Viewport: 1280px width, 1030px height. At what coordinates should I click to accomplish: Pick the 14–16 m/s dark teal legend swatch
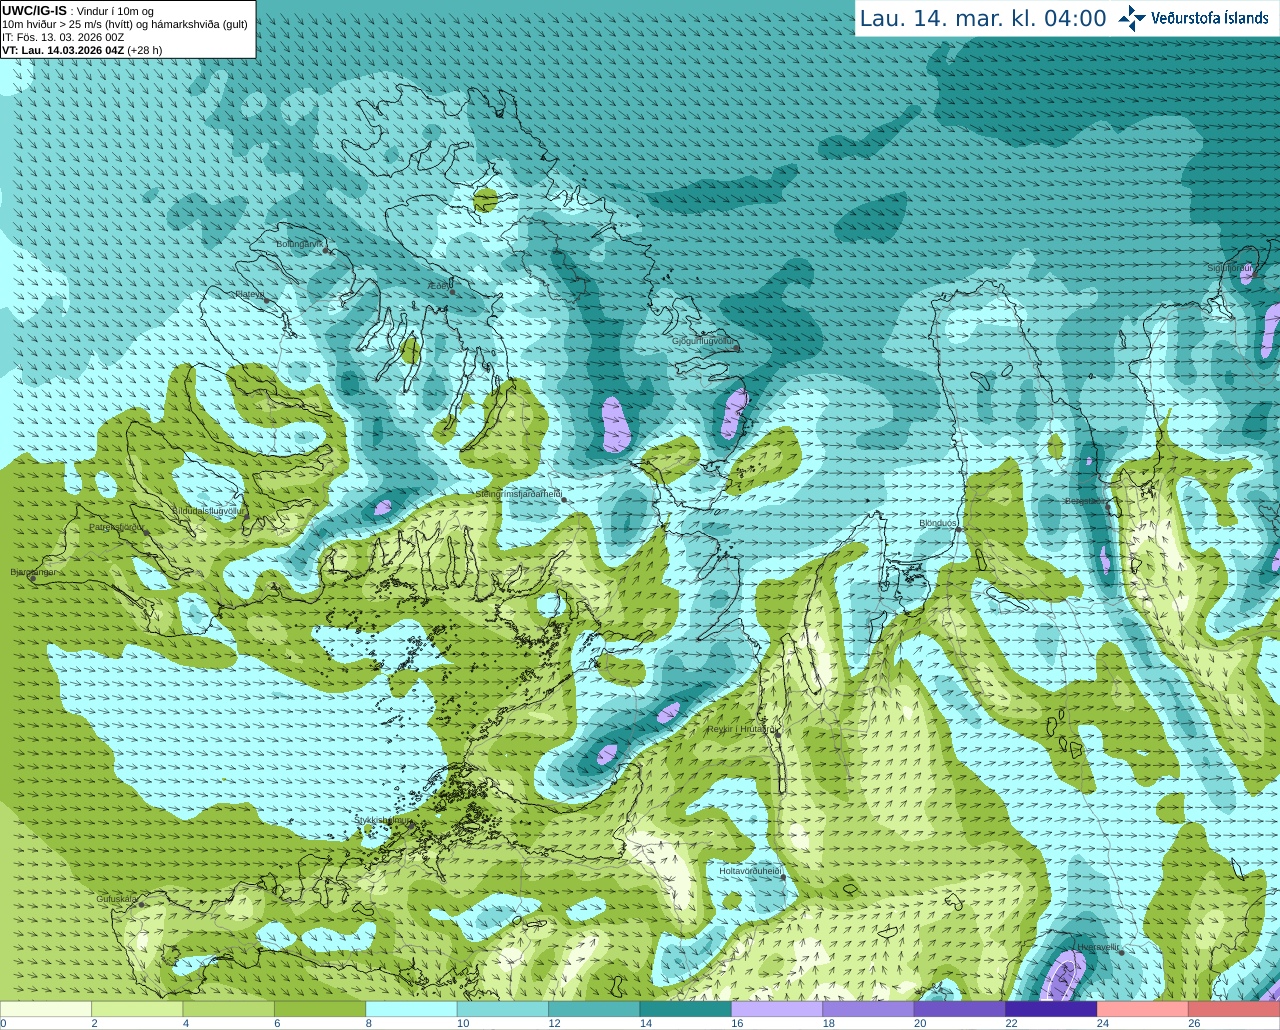click(686, 1009)
